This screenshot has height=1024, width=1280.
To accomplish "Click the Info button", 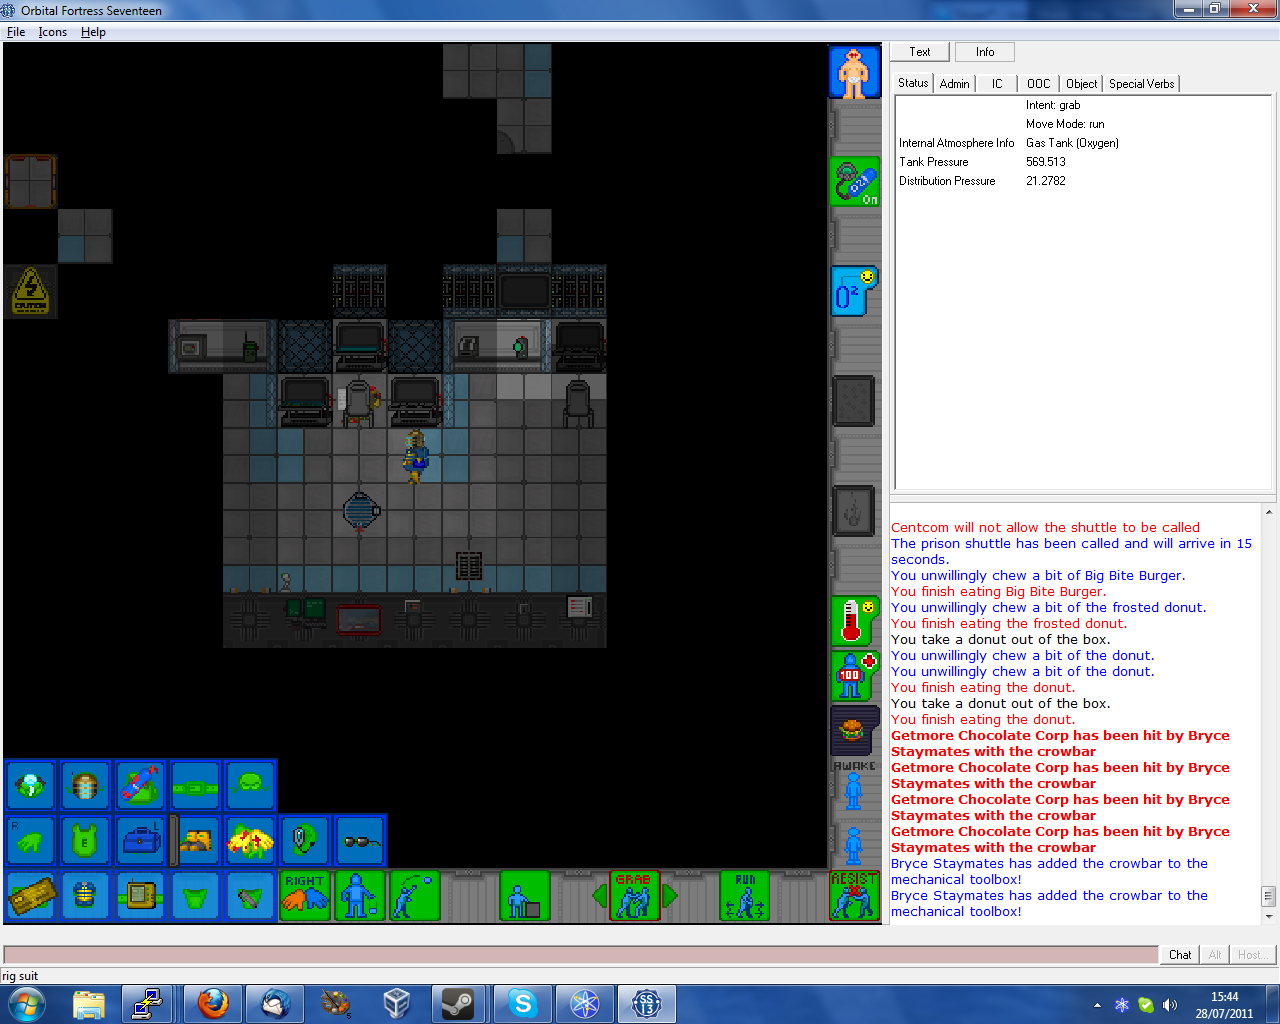I will 984,52.
